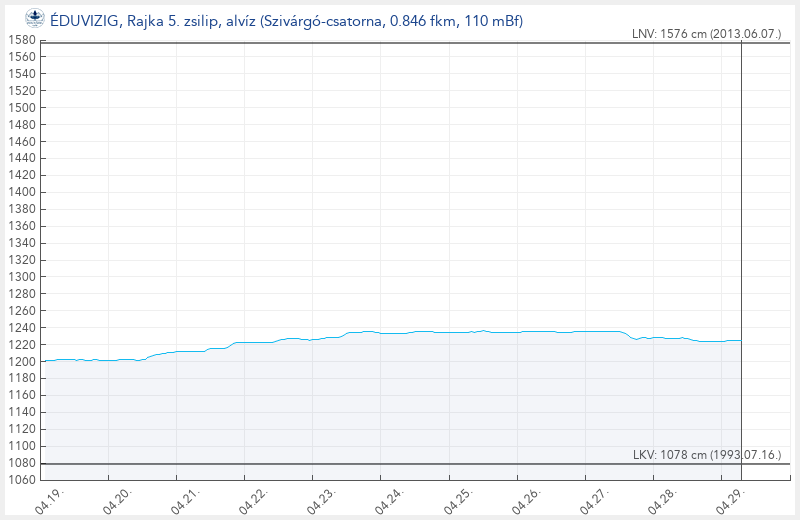Select the 04.19. date on the x-axis
Viewport: 800px width, 520px height.
pos(49,499)
